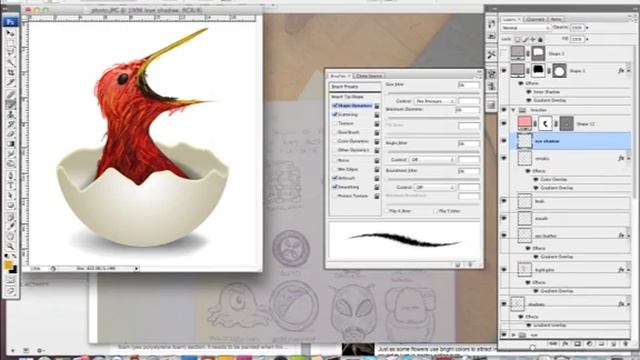
Task: Switch to the Channels tab
Action: (x=535, y=19)
